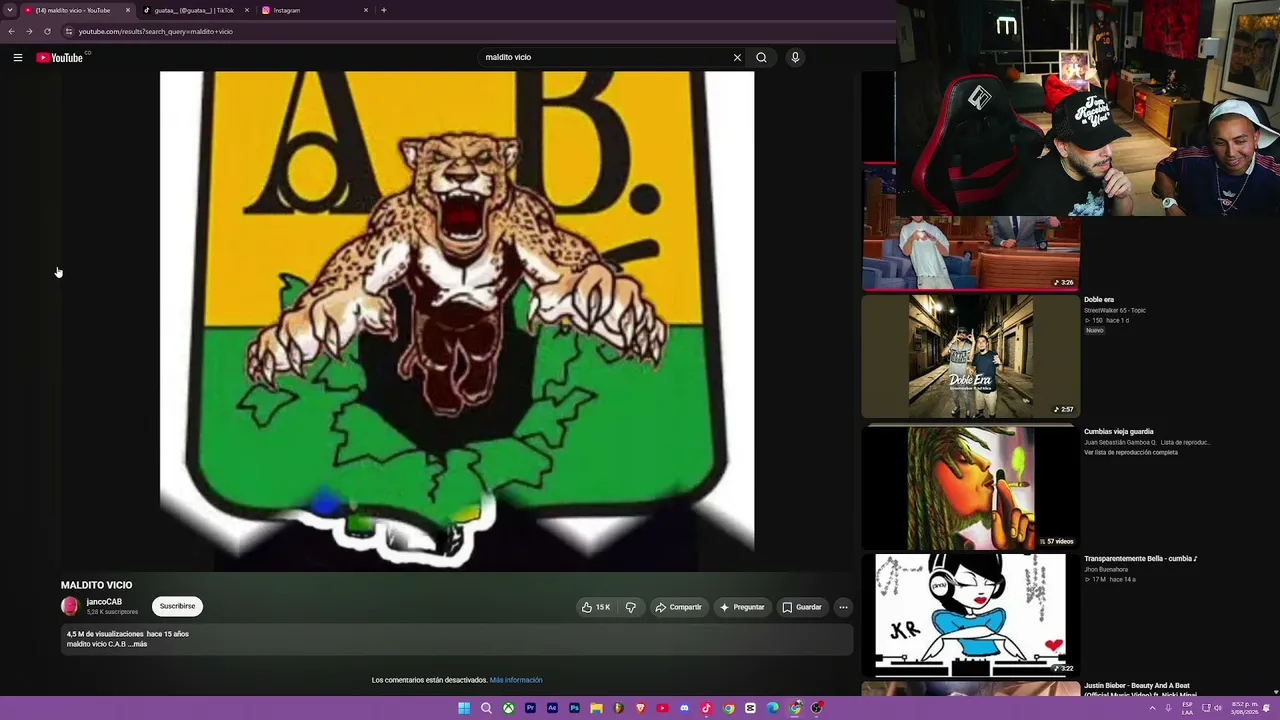Start voice search with microphone icon
The image size is (1280, 720).
(x=795, y=58)
